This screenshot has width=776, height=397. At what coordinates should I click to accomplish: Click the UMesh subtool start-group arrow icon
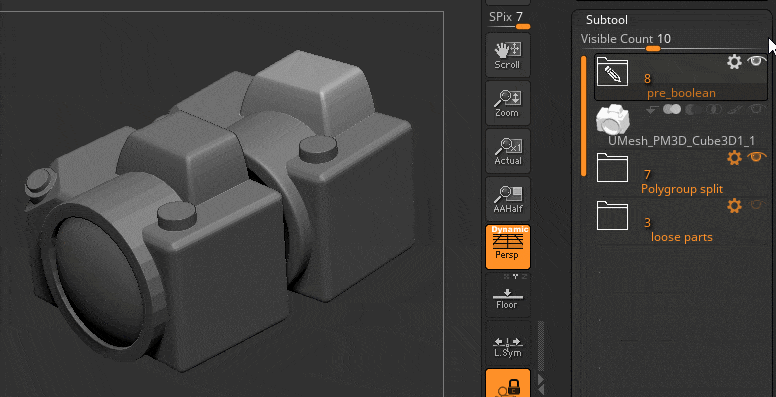tap(652, 110)
